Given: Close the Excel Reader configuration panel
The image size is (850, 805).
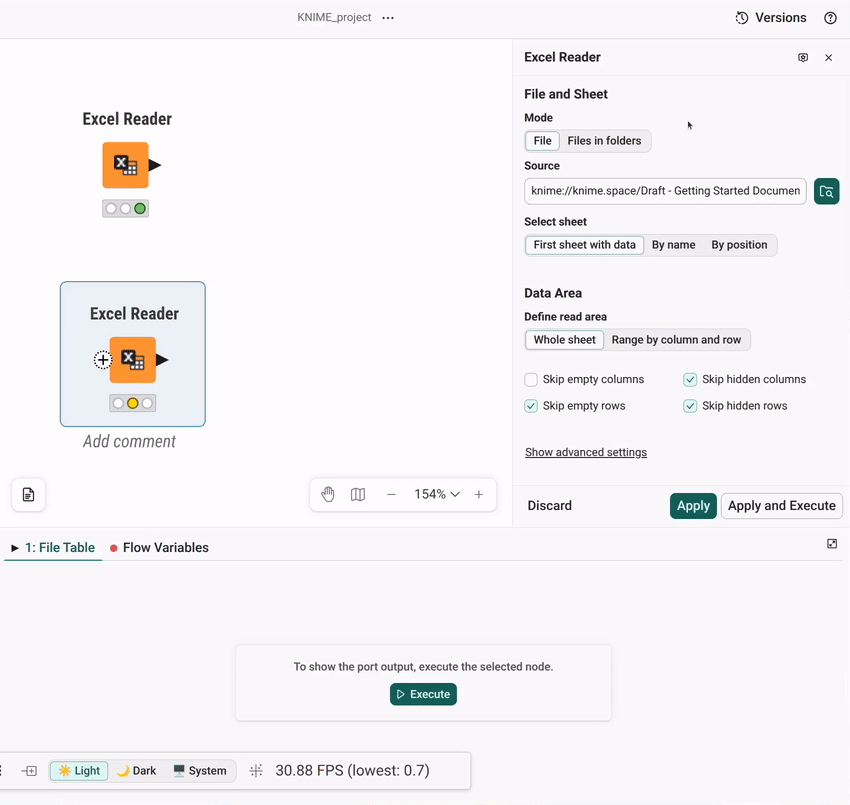Looking at the screenshot, I should coord(828,57).
